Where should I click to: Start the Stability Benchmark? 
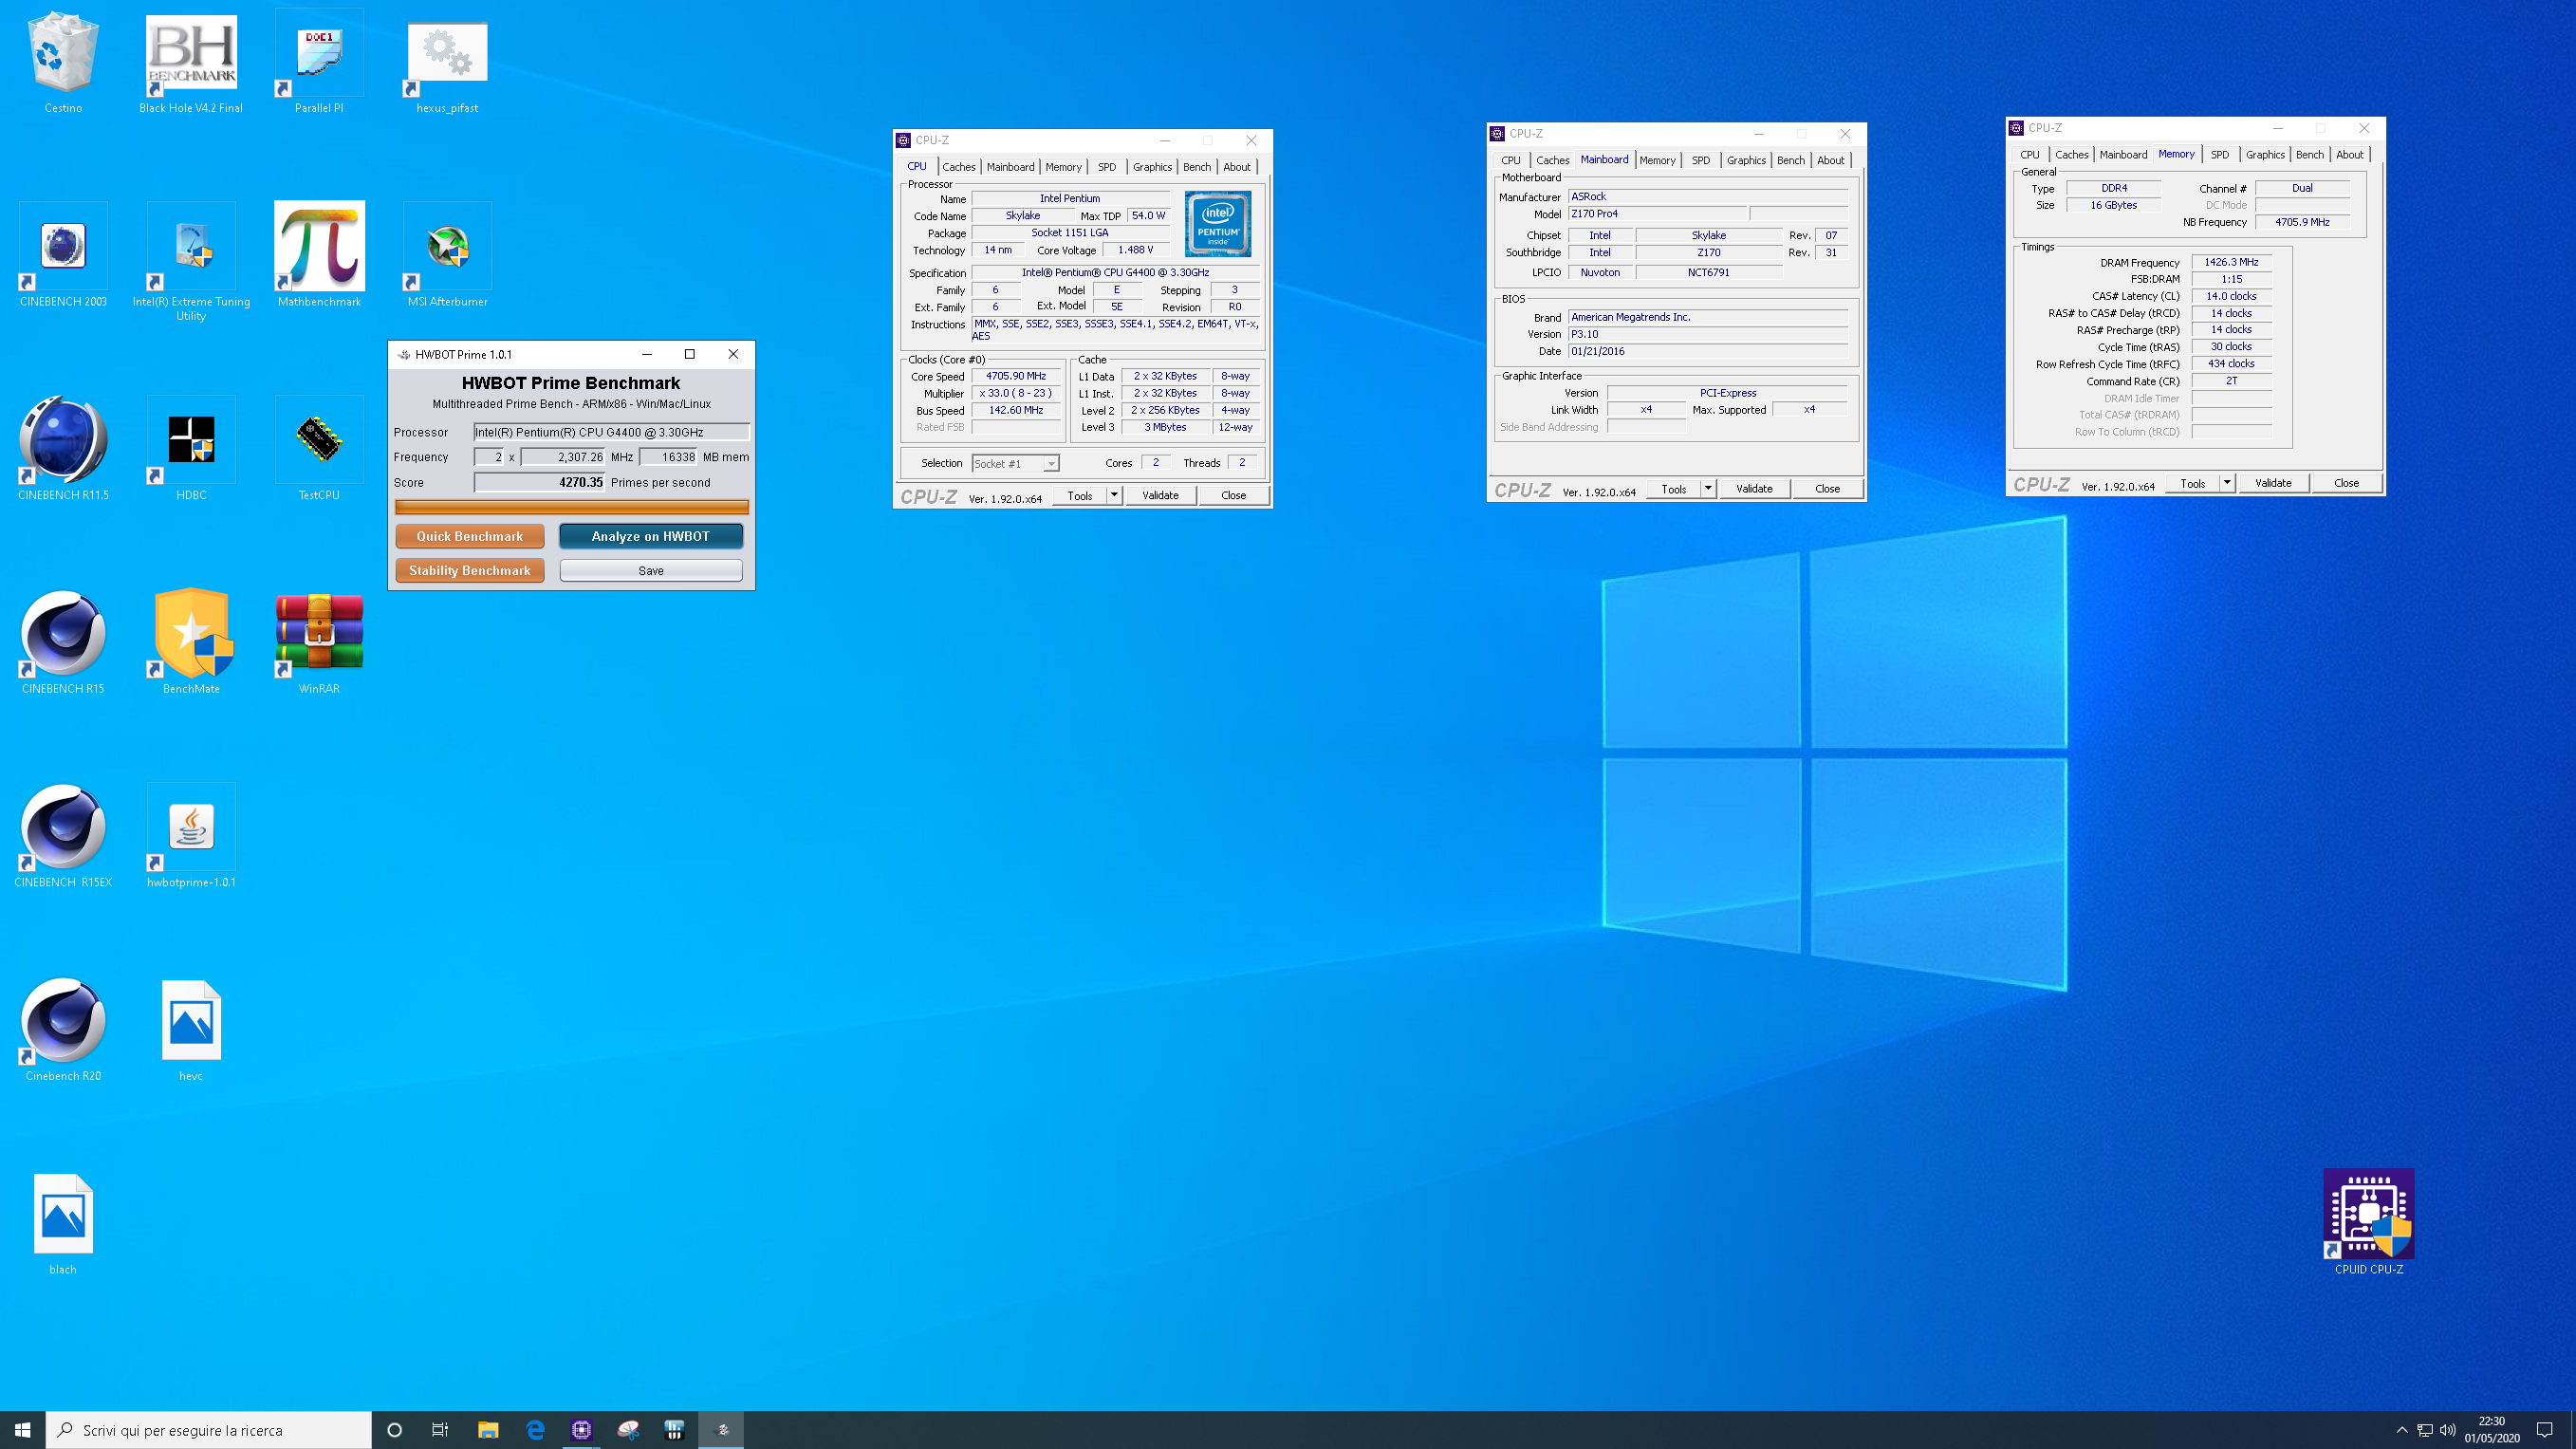click(x=470, y=570)
